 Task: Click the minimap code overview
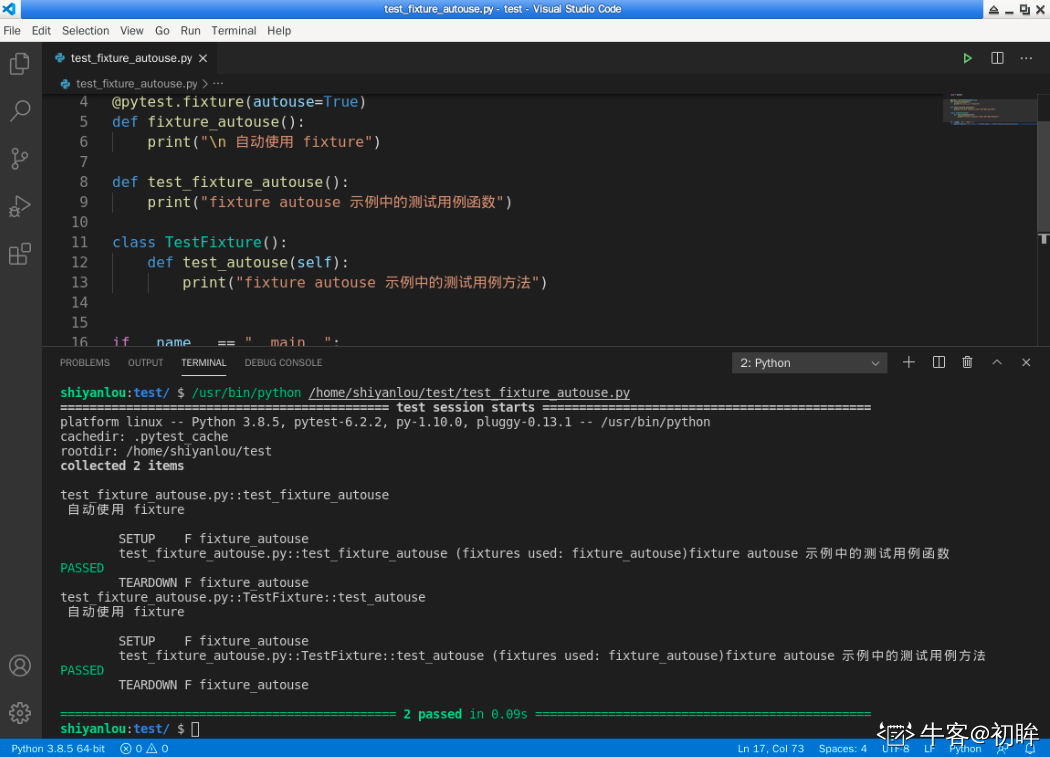click(x=989, y=109)
